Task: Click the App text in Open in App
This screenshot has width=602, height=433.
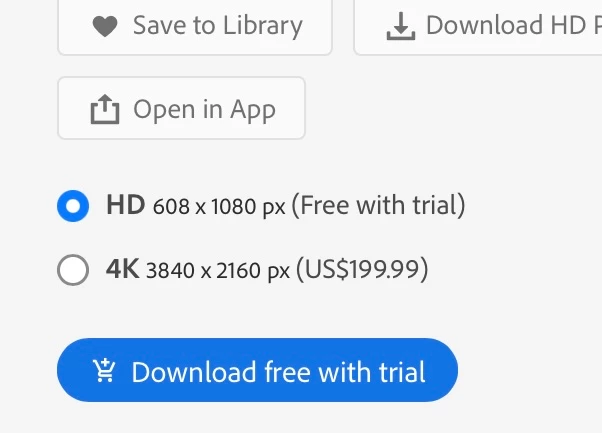Action: coord(253,111)
